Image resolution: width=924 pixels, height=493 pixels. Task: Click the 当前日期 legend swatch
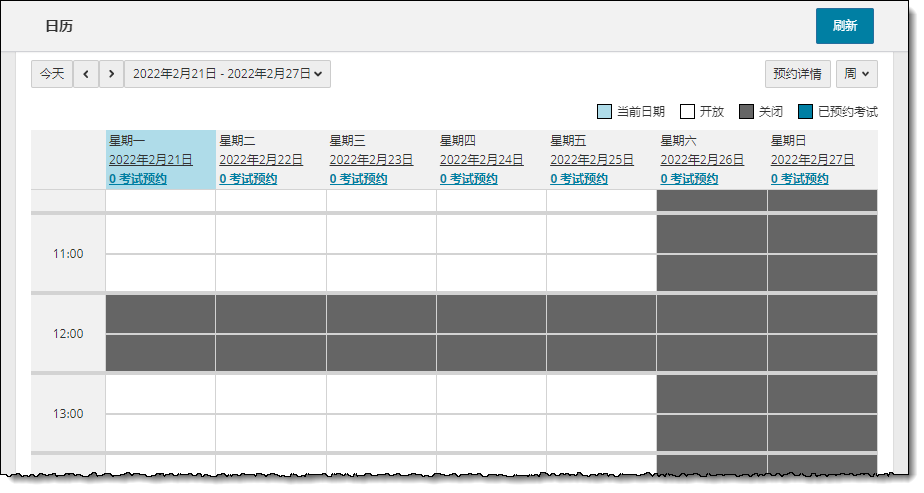(604, 111)
